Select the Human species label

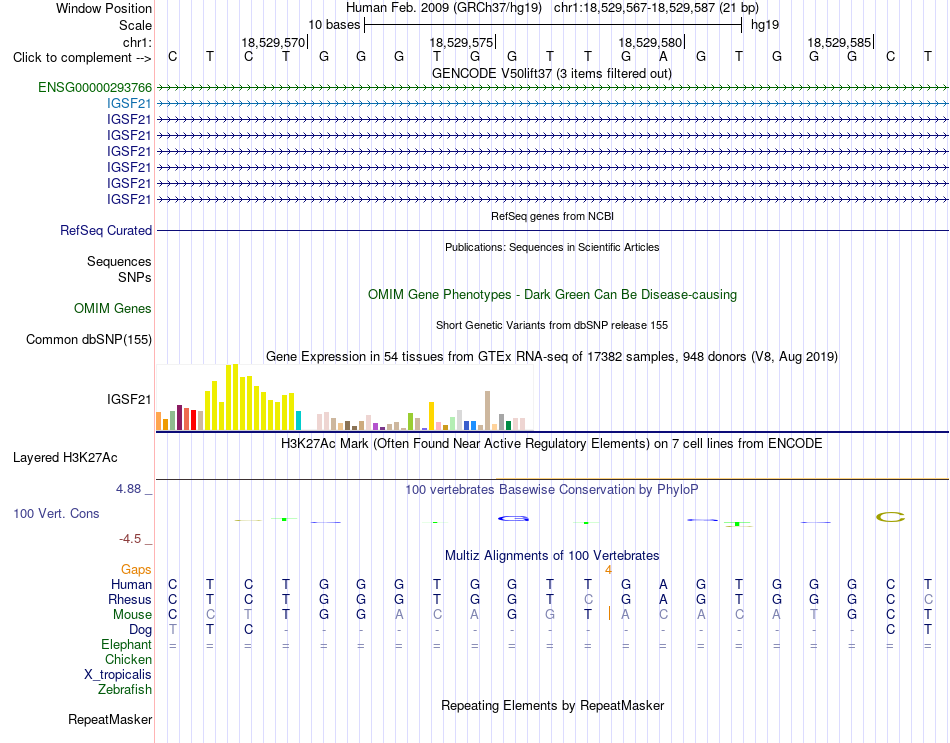(x=131, y=584)
